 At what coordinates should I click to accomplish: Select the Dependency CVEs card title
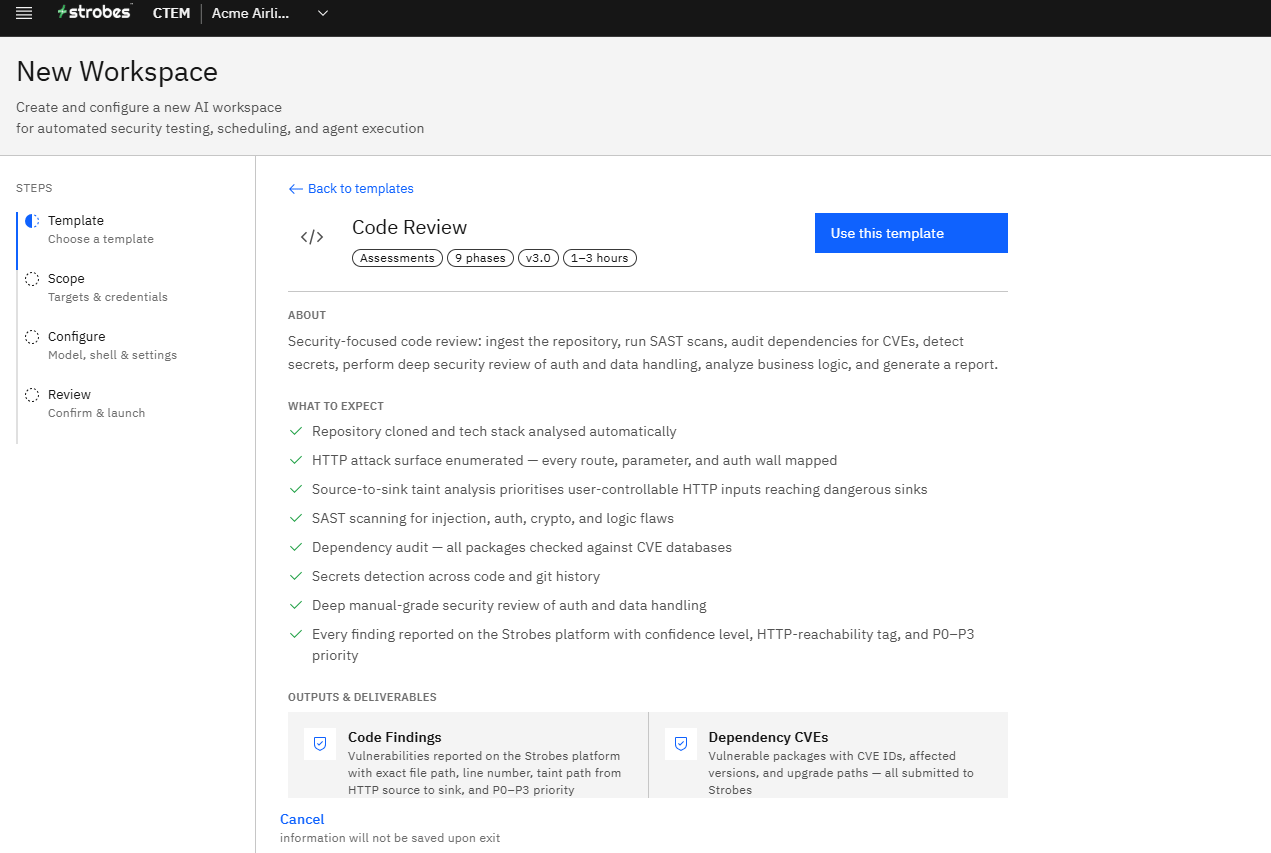[x=768, y=737]
